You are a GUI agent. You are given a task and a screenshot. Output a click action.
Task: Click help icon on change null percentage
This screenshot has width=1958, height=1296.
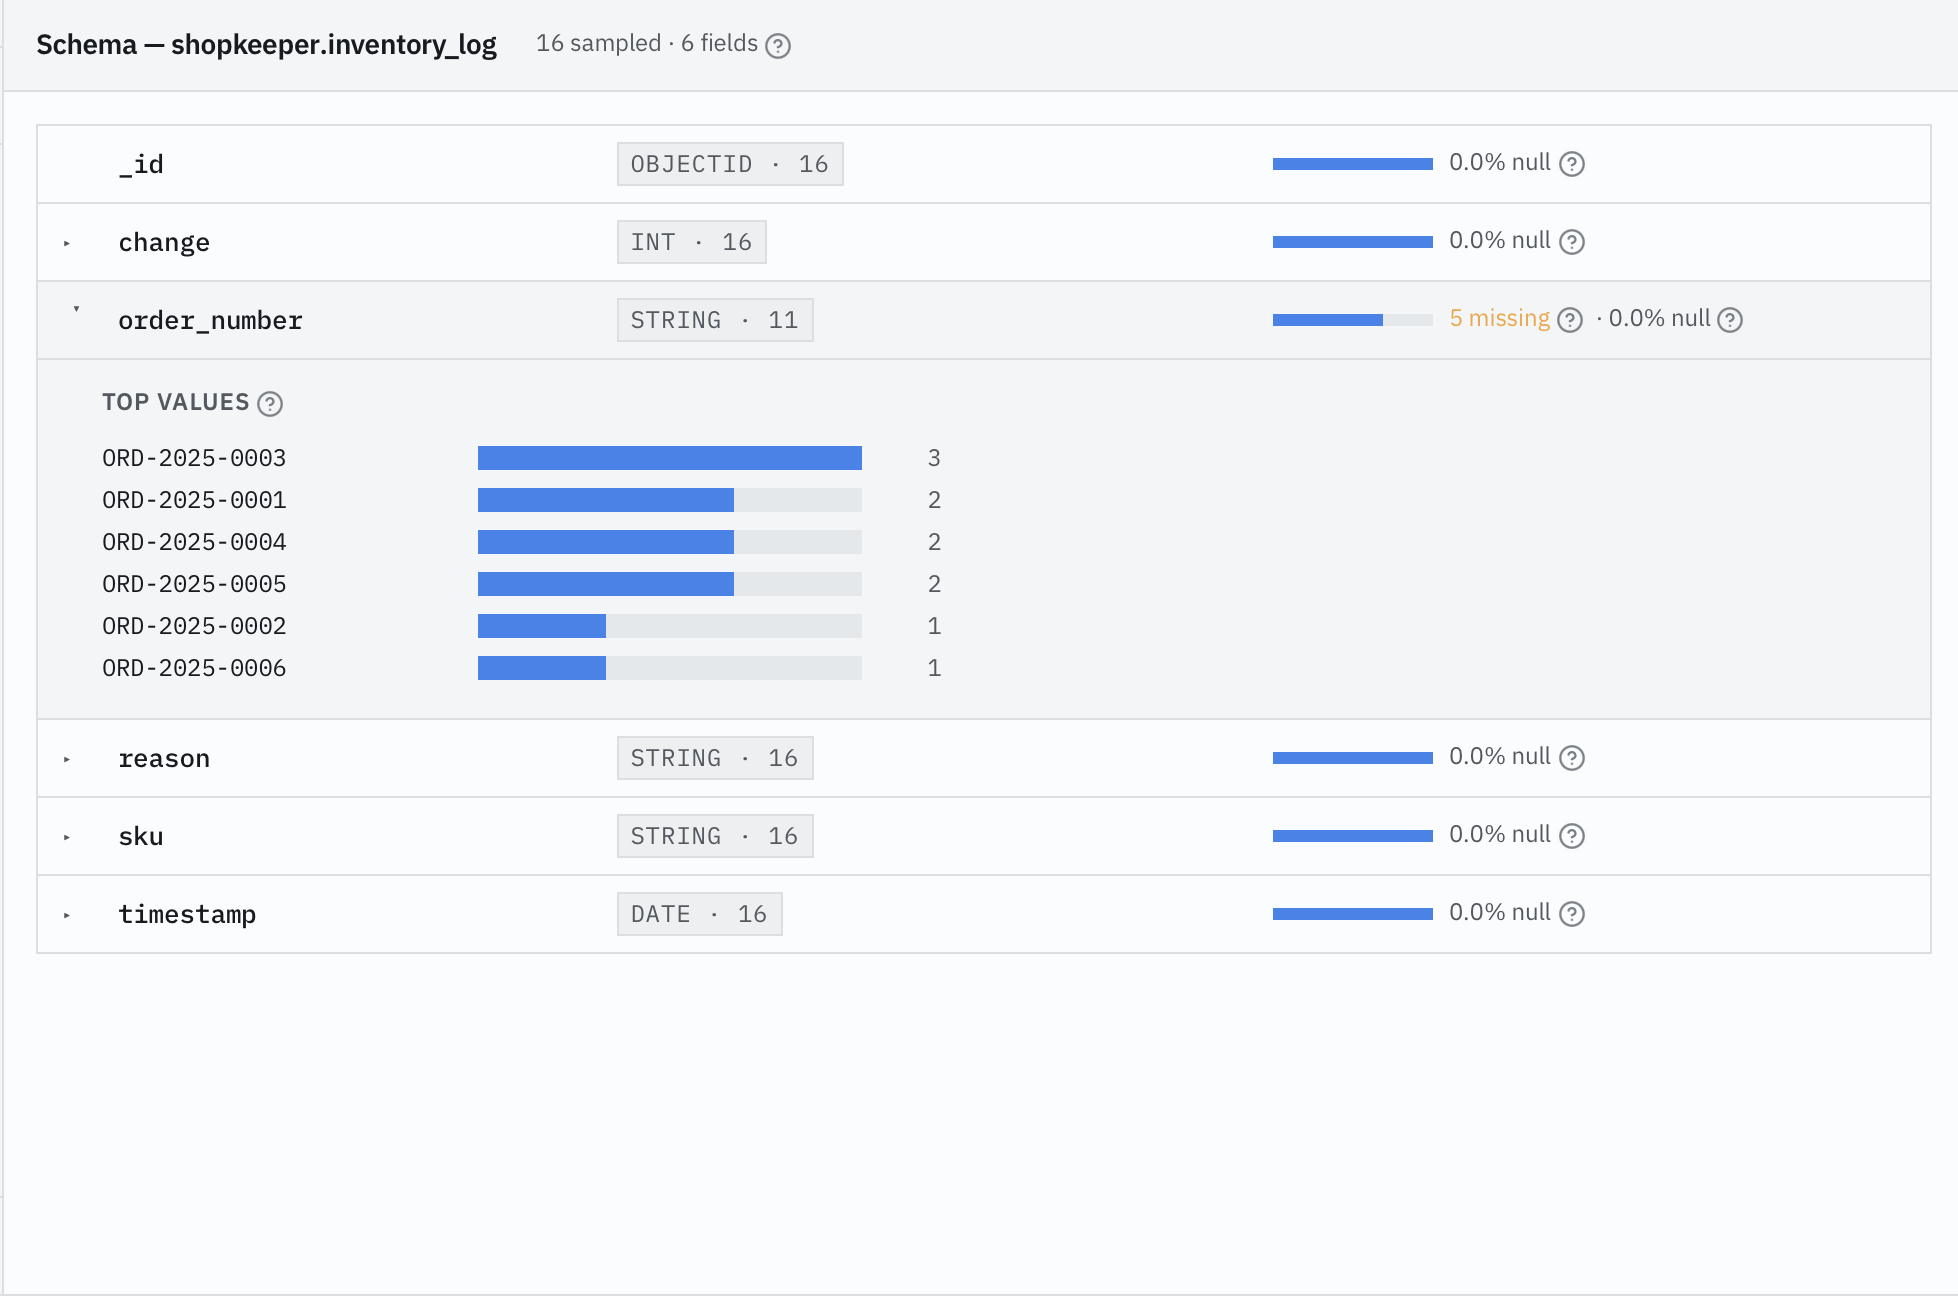click(1572, 242)
